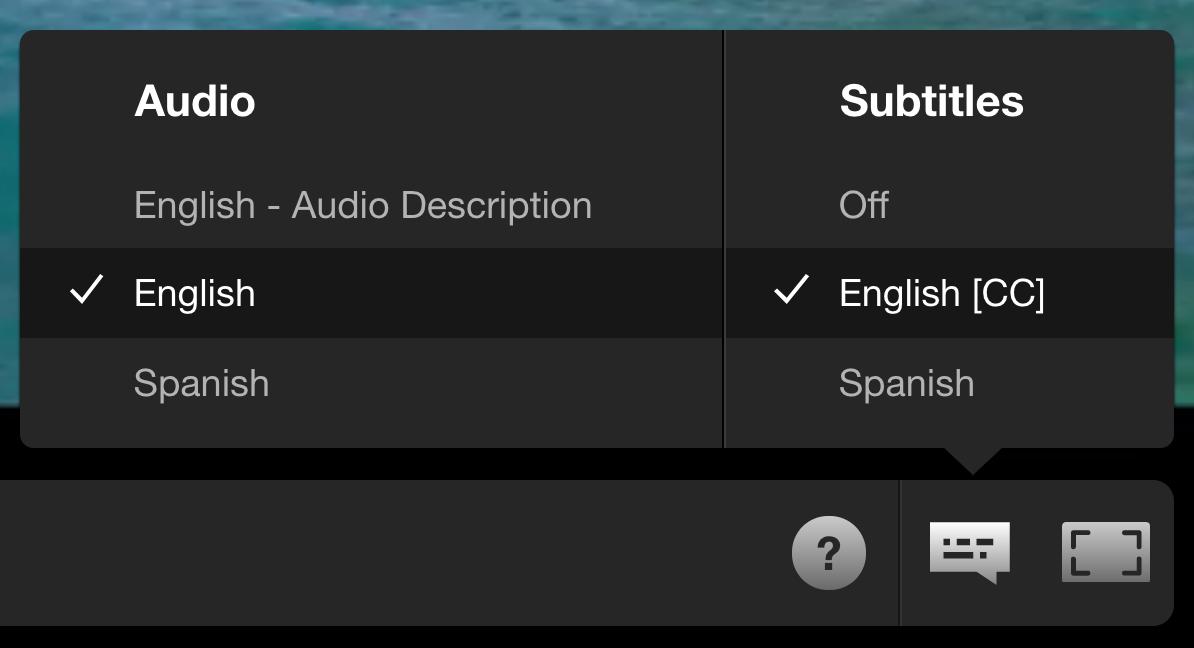Click the checkmark beside English [CC]
This screenshot has height=648, width=1194.
coord(792,292)
